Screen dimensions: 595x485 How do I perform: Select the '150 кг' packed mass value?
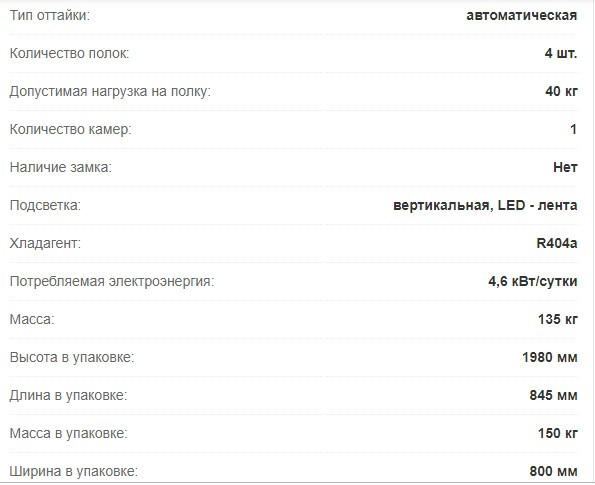(x=558, y=433)
